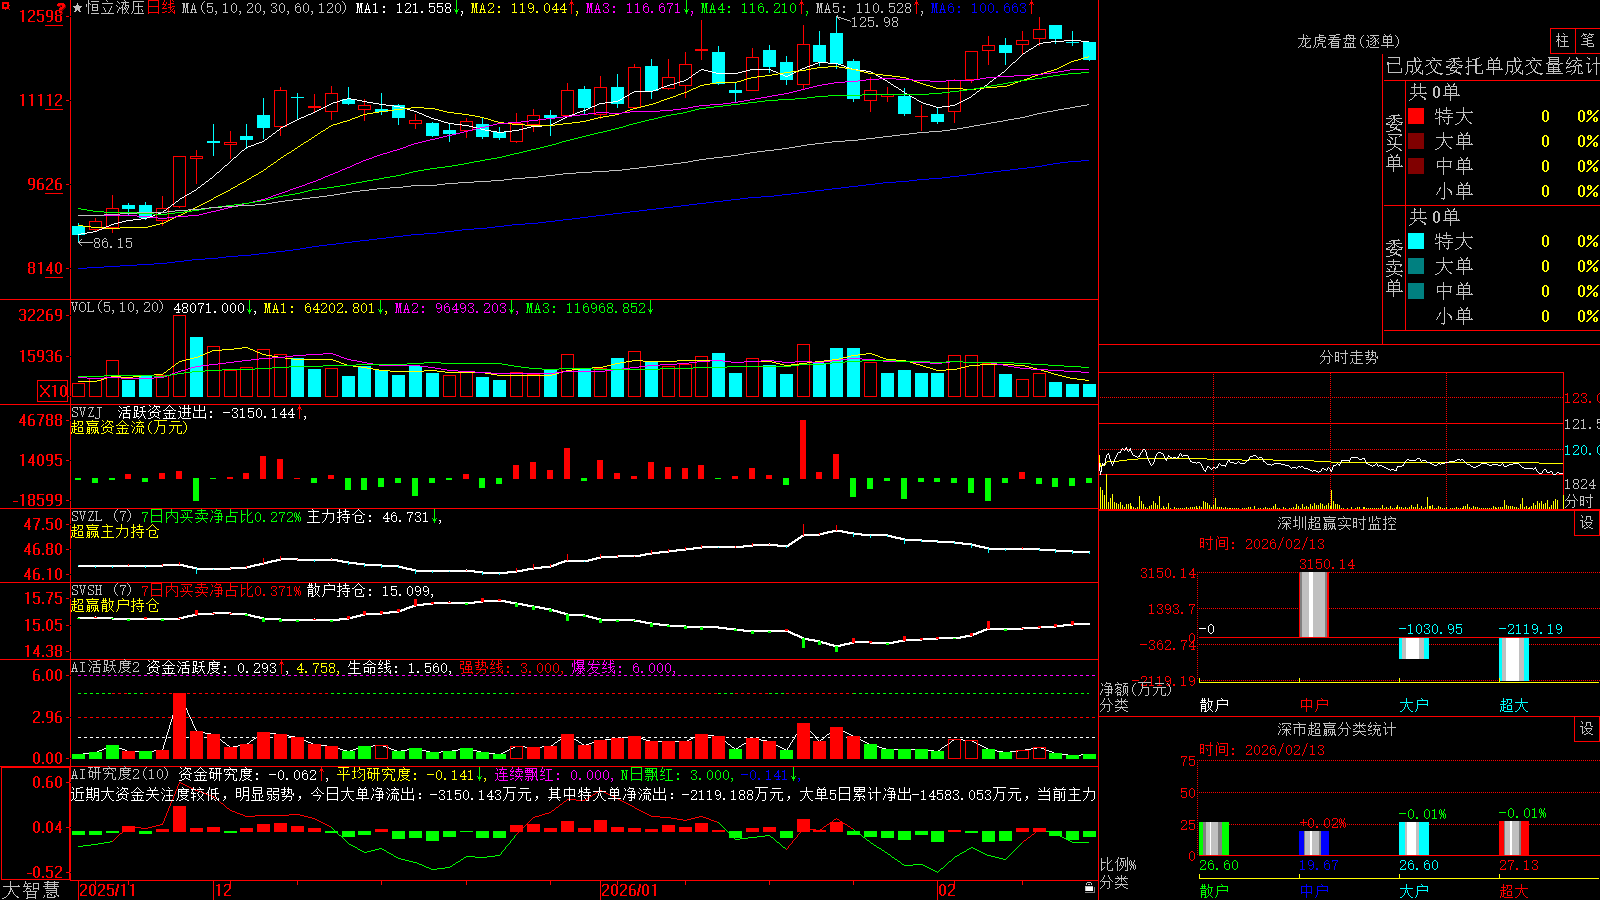Click the dark red 中单 buy-order swatch
Image resolution: width=1600 pixels, height=900 pixels.
pos(1416,166)
